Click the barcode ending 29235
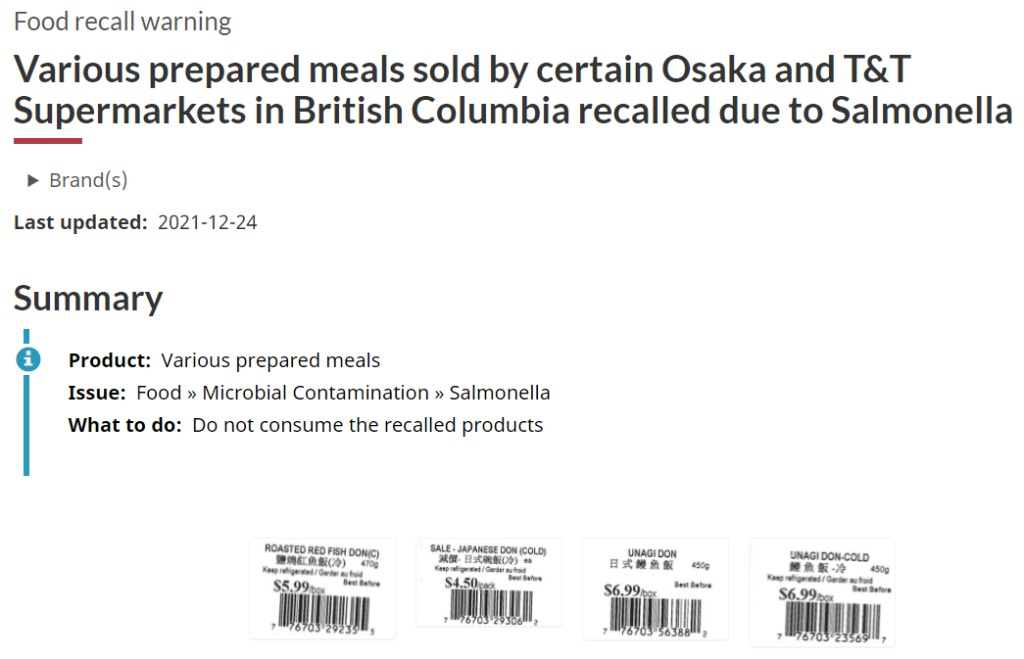The width and height of the screenshot is (1024, 659). pos(323,612)
